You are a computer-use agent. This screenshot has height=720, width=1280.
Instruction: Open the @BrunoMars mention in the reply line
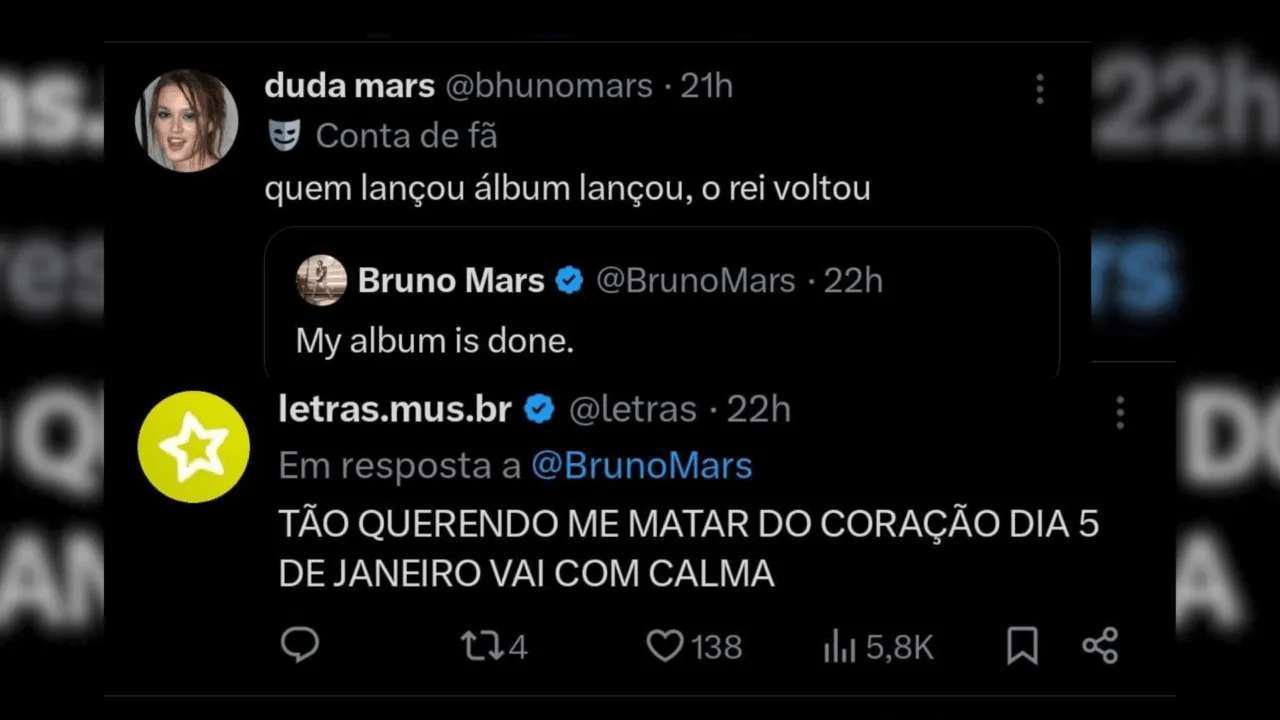pos(641,466)
